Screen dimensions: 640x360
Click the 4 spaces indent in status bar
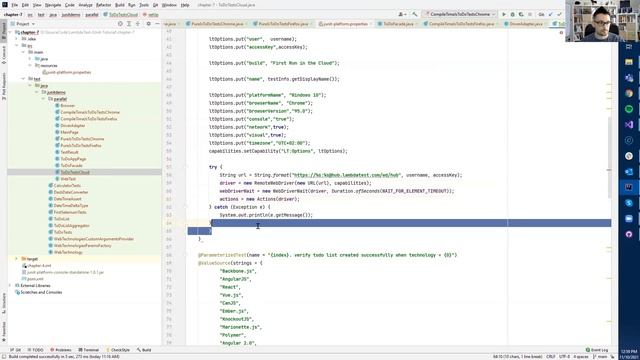(581, 357)
